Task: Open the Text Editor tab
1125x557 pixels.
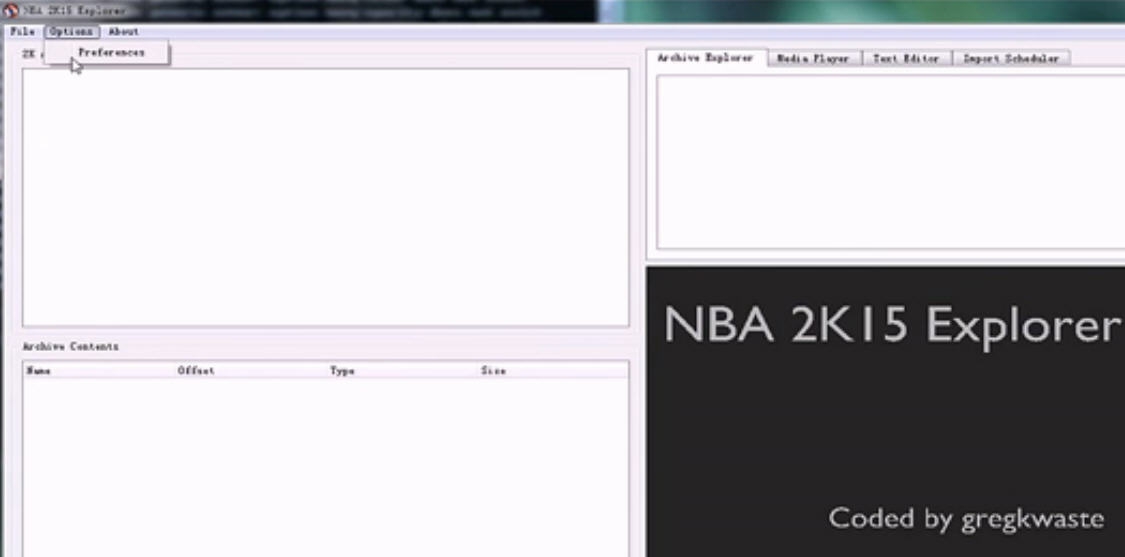Action: point(906,59)
